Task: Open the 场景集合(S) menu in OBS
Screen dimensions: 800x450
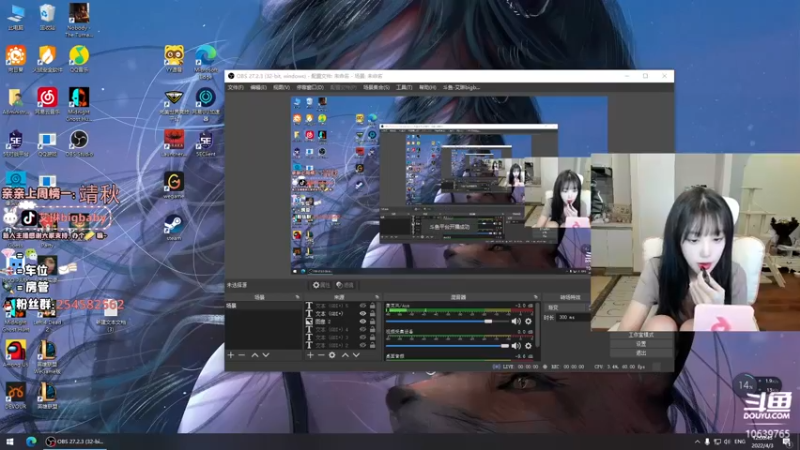Action: point(376,87)
